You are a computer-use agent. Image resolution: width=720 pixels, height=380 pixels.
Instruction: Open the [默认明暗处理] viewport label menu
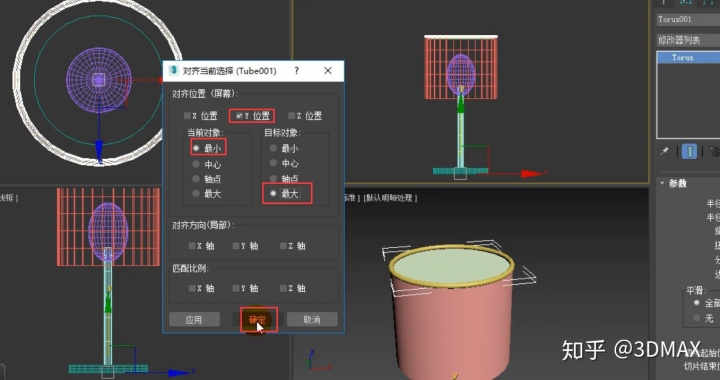tap(390, 198)
